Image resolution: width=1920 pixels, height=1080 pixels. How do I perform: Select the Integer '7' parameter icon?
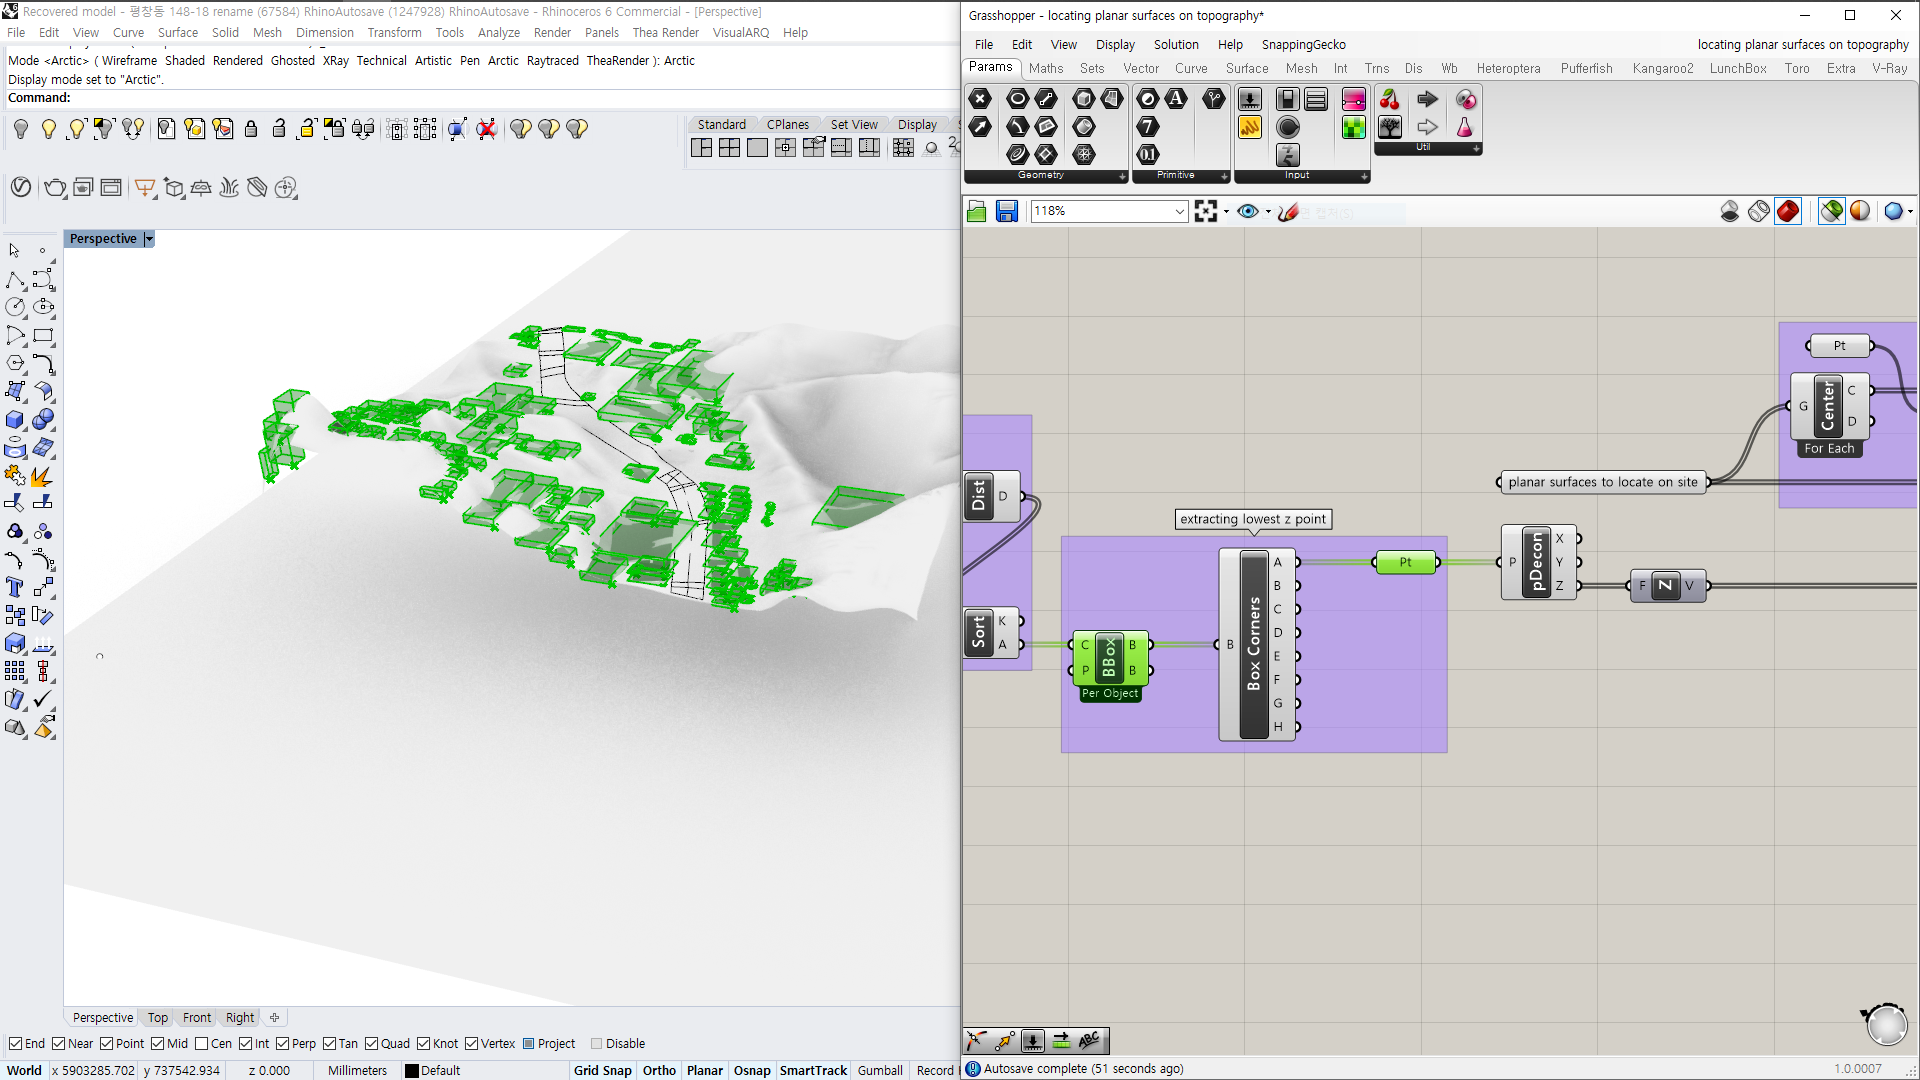(x=1148, y=126)
